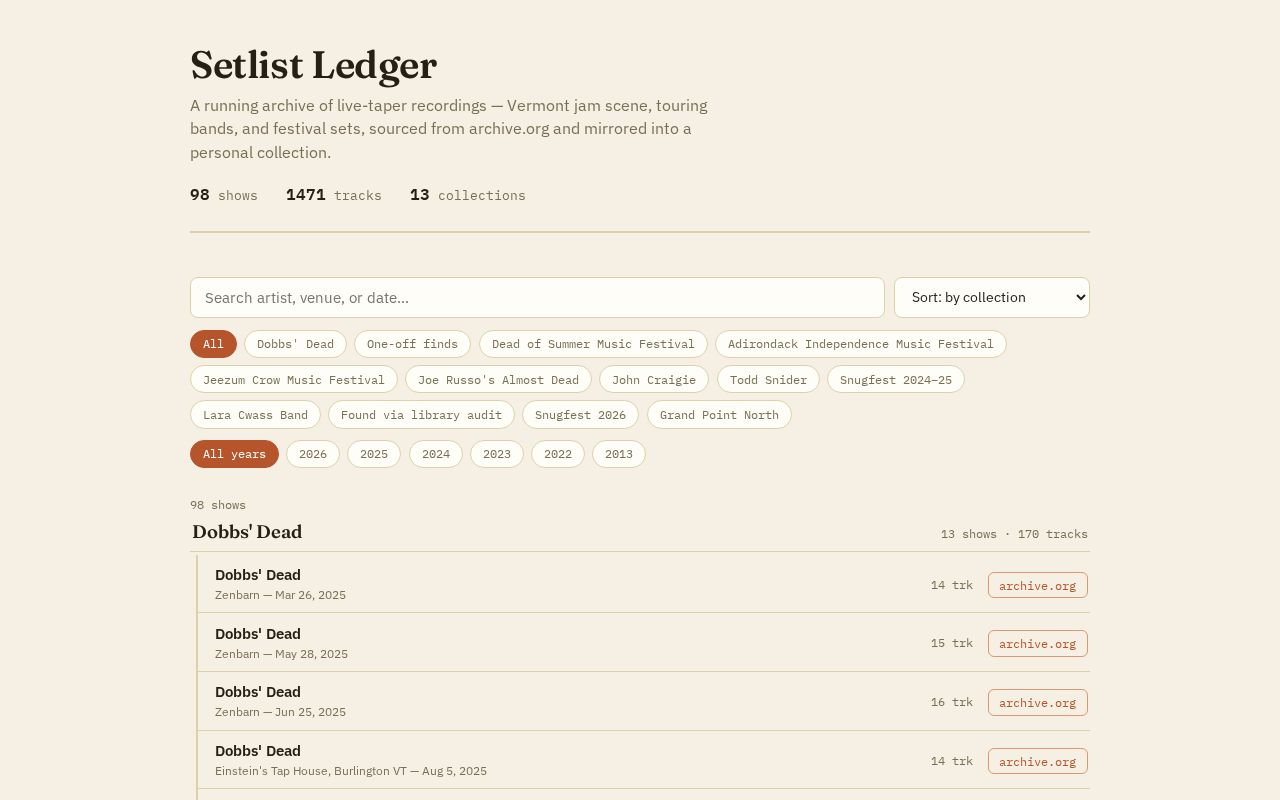The width and height of the screenshot is (1280, 800).
Task: Click the Dobbs' Dead collection heading
Action: click(x=247, y=532)
